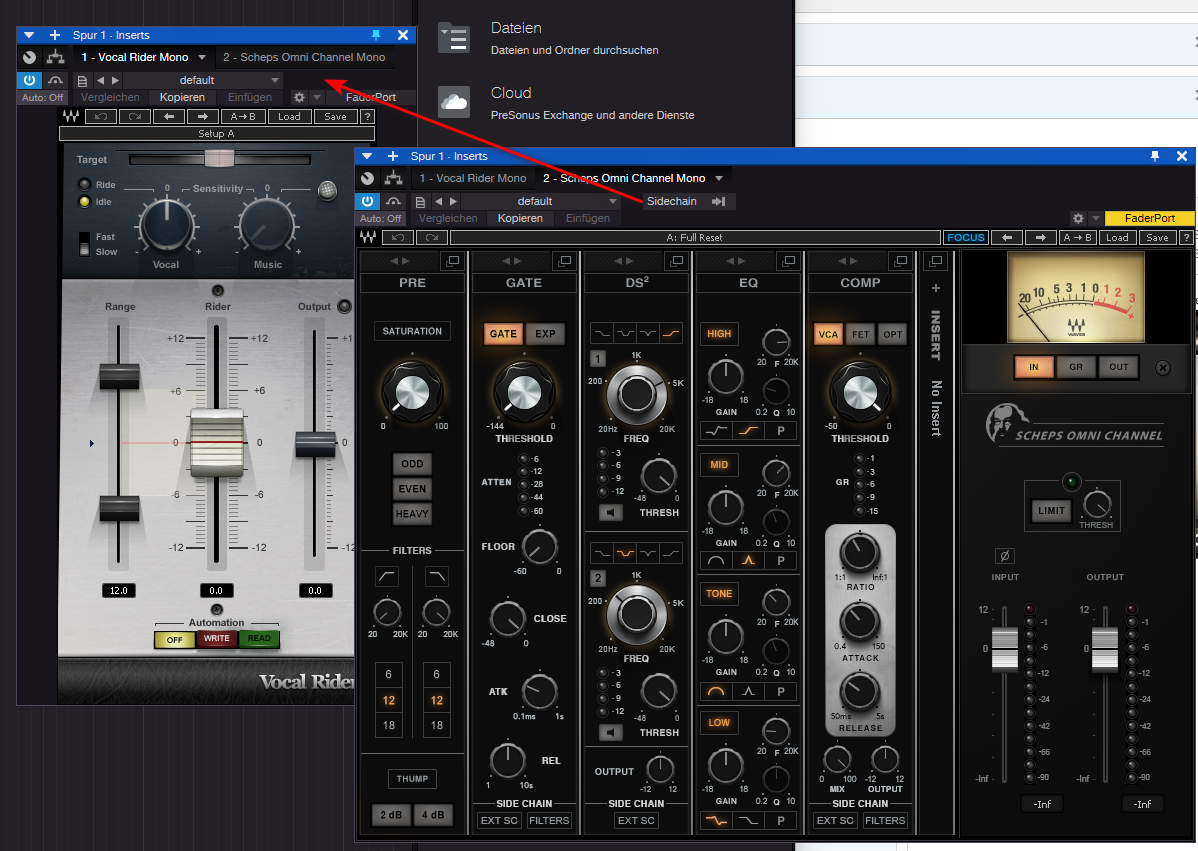Expand the Scheps Omni Channel Mono tab dropdown
This screenshot has width=1198, height=851.
(x=718, y=178)
